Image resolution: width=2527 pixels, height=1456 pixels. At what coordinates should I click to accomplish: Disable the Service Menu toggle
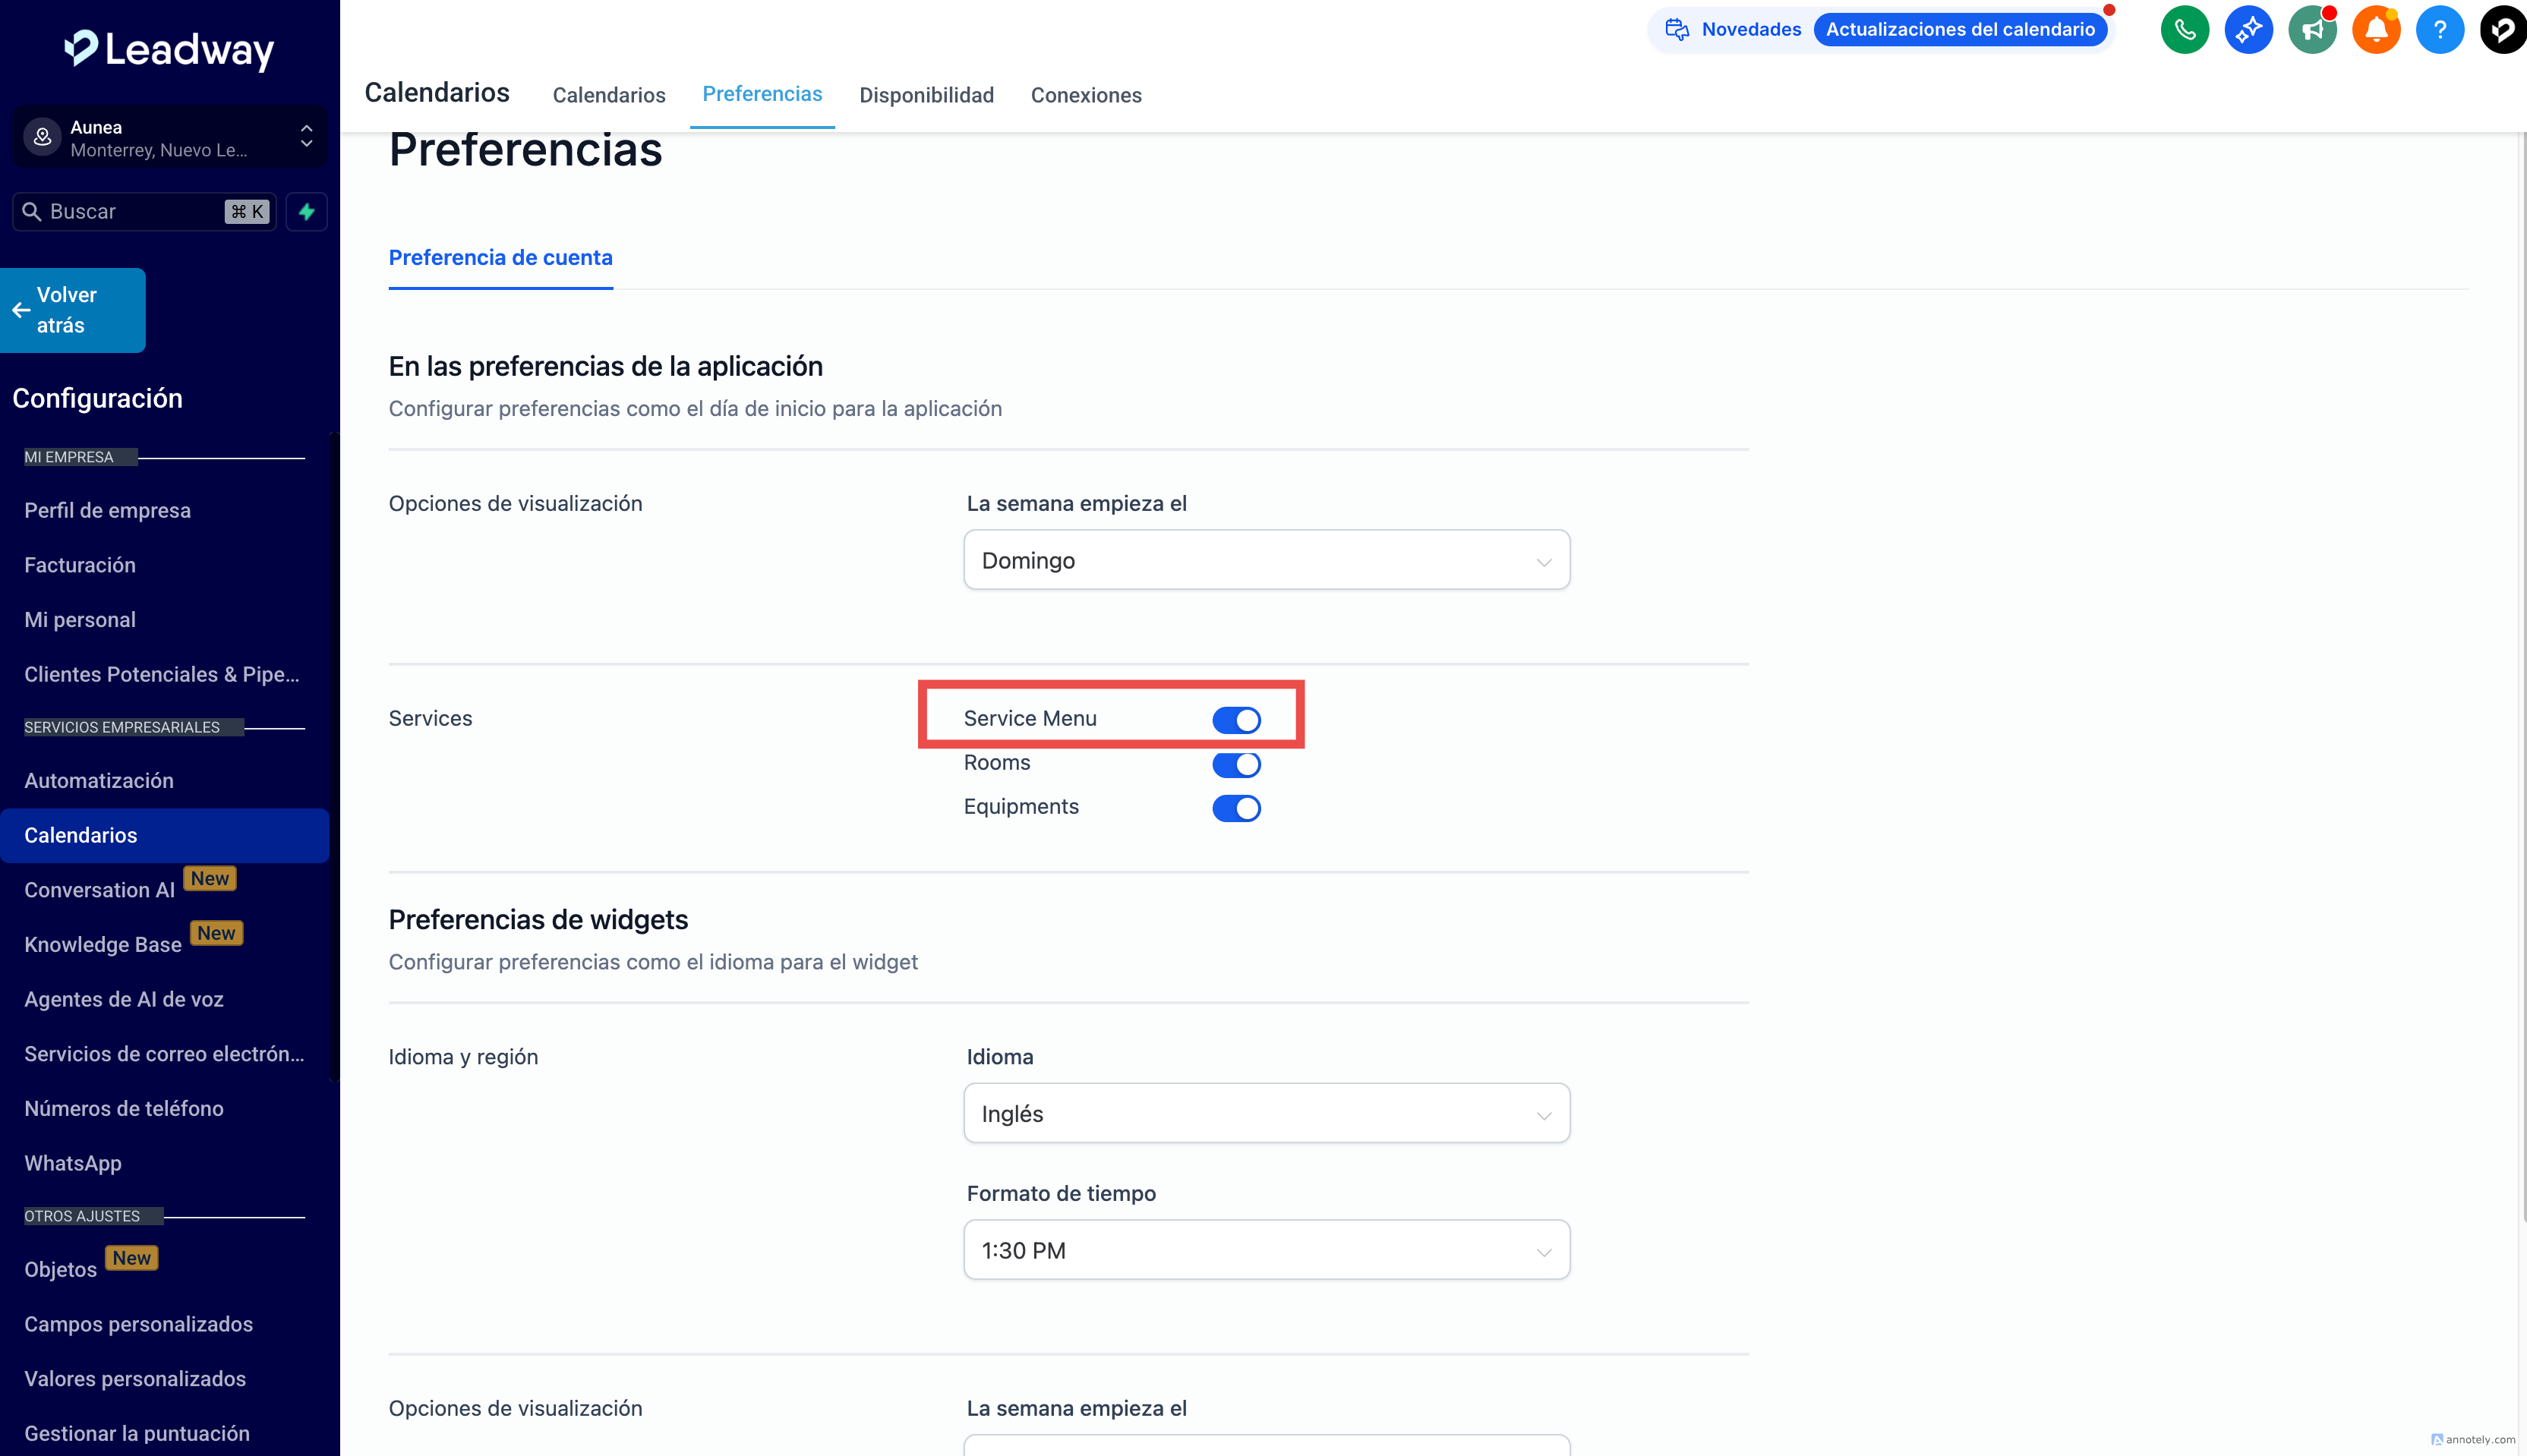coord(1236,720)
